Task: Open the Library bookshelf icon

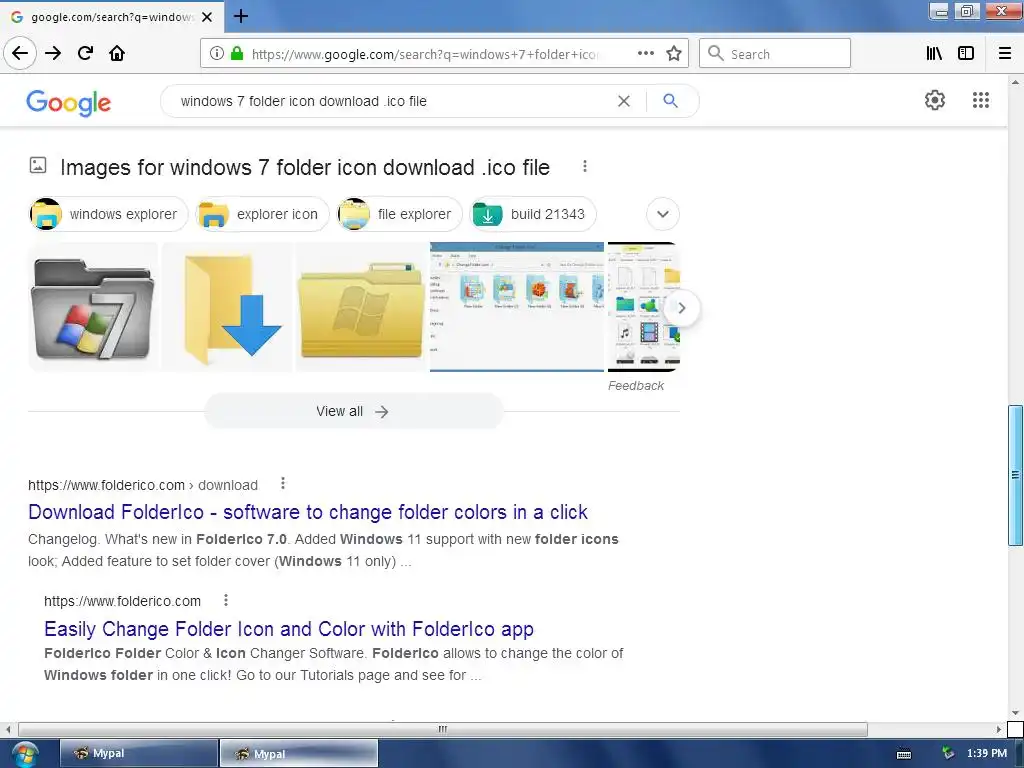Action: point(934,54)
